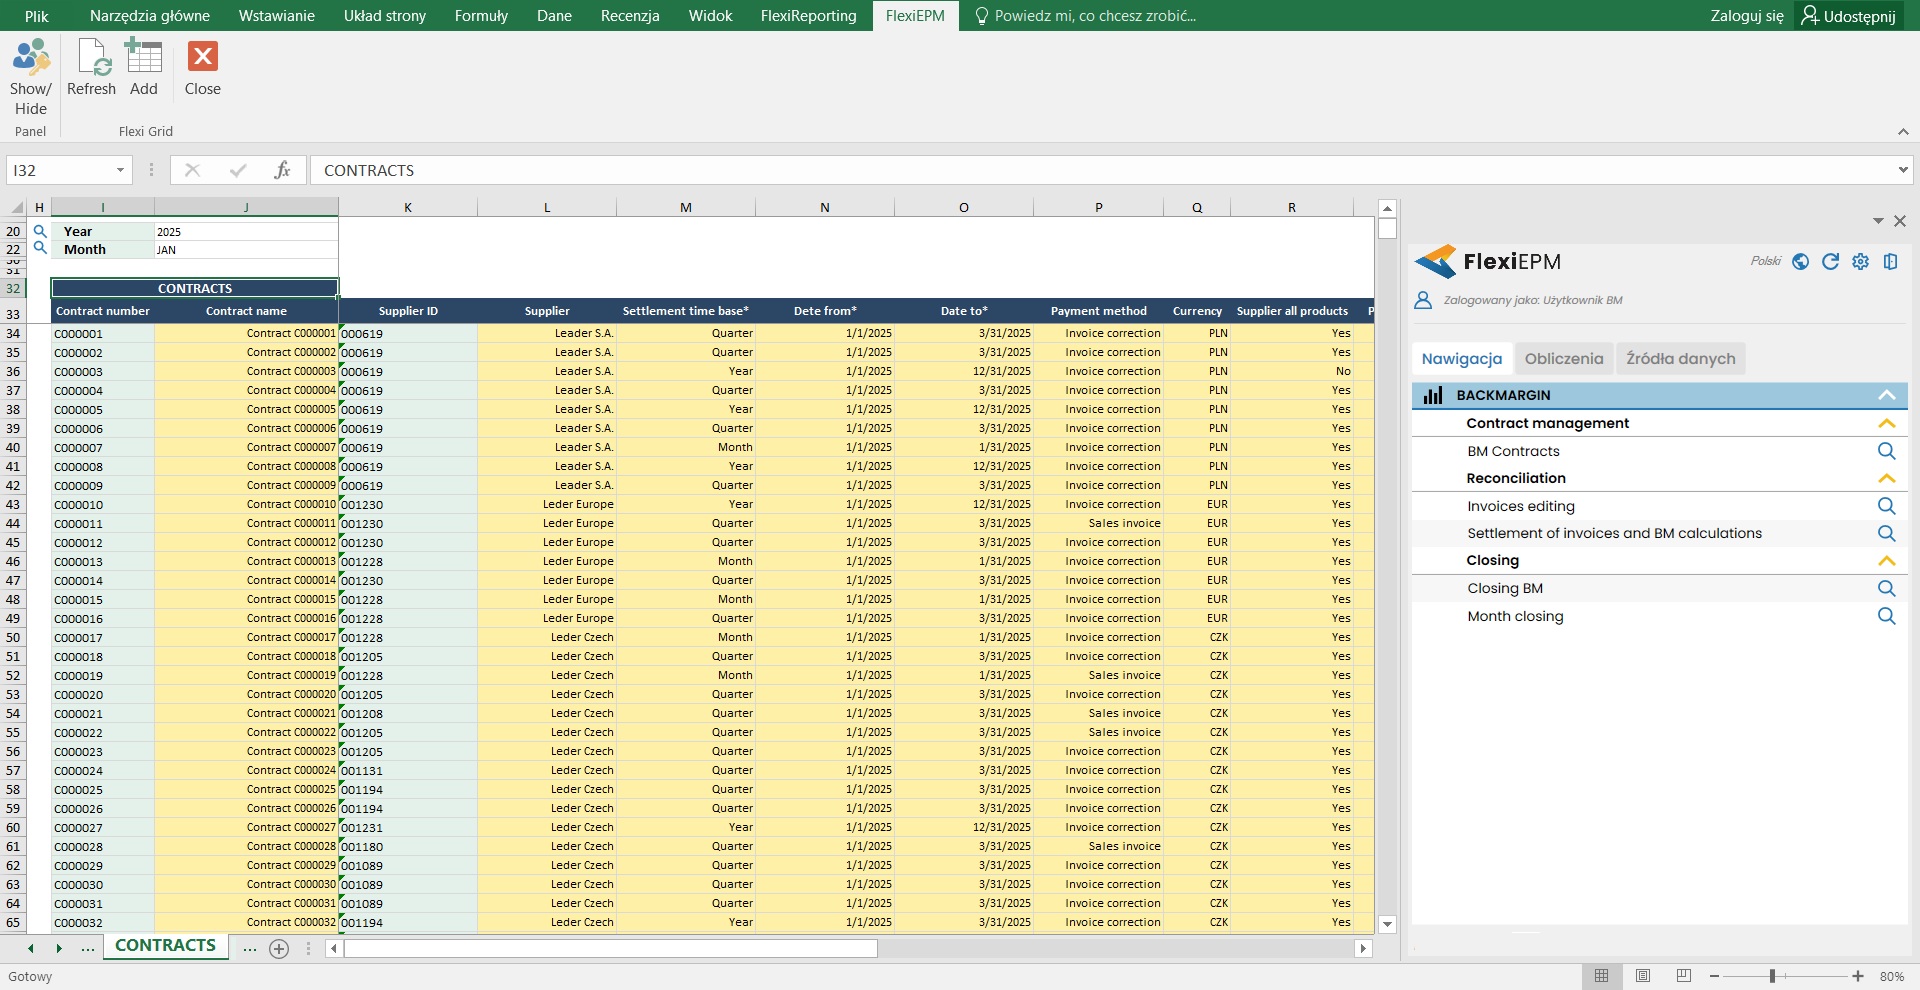The image size is (1920, 990).
Task: Click the Show/Hide Panel icon
Action: [30, 60]
